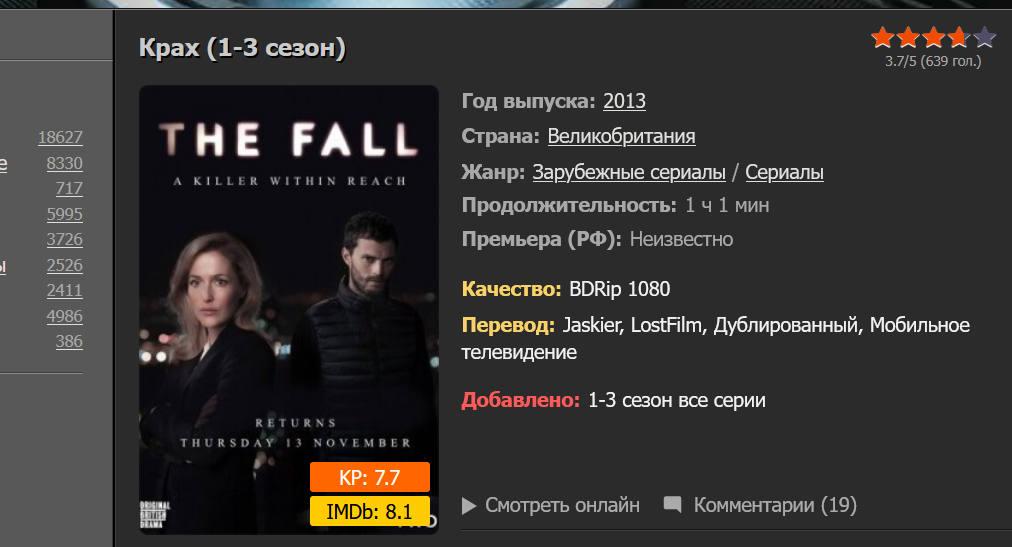The width and height of the screenshot is (1012, 547).
Task: Click the KP: 7.7 rating badge
Action: [370, 477]
